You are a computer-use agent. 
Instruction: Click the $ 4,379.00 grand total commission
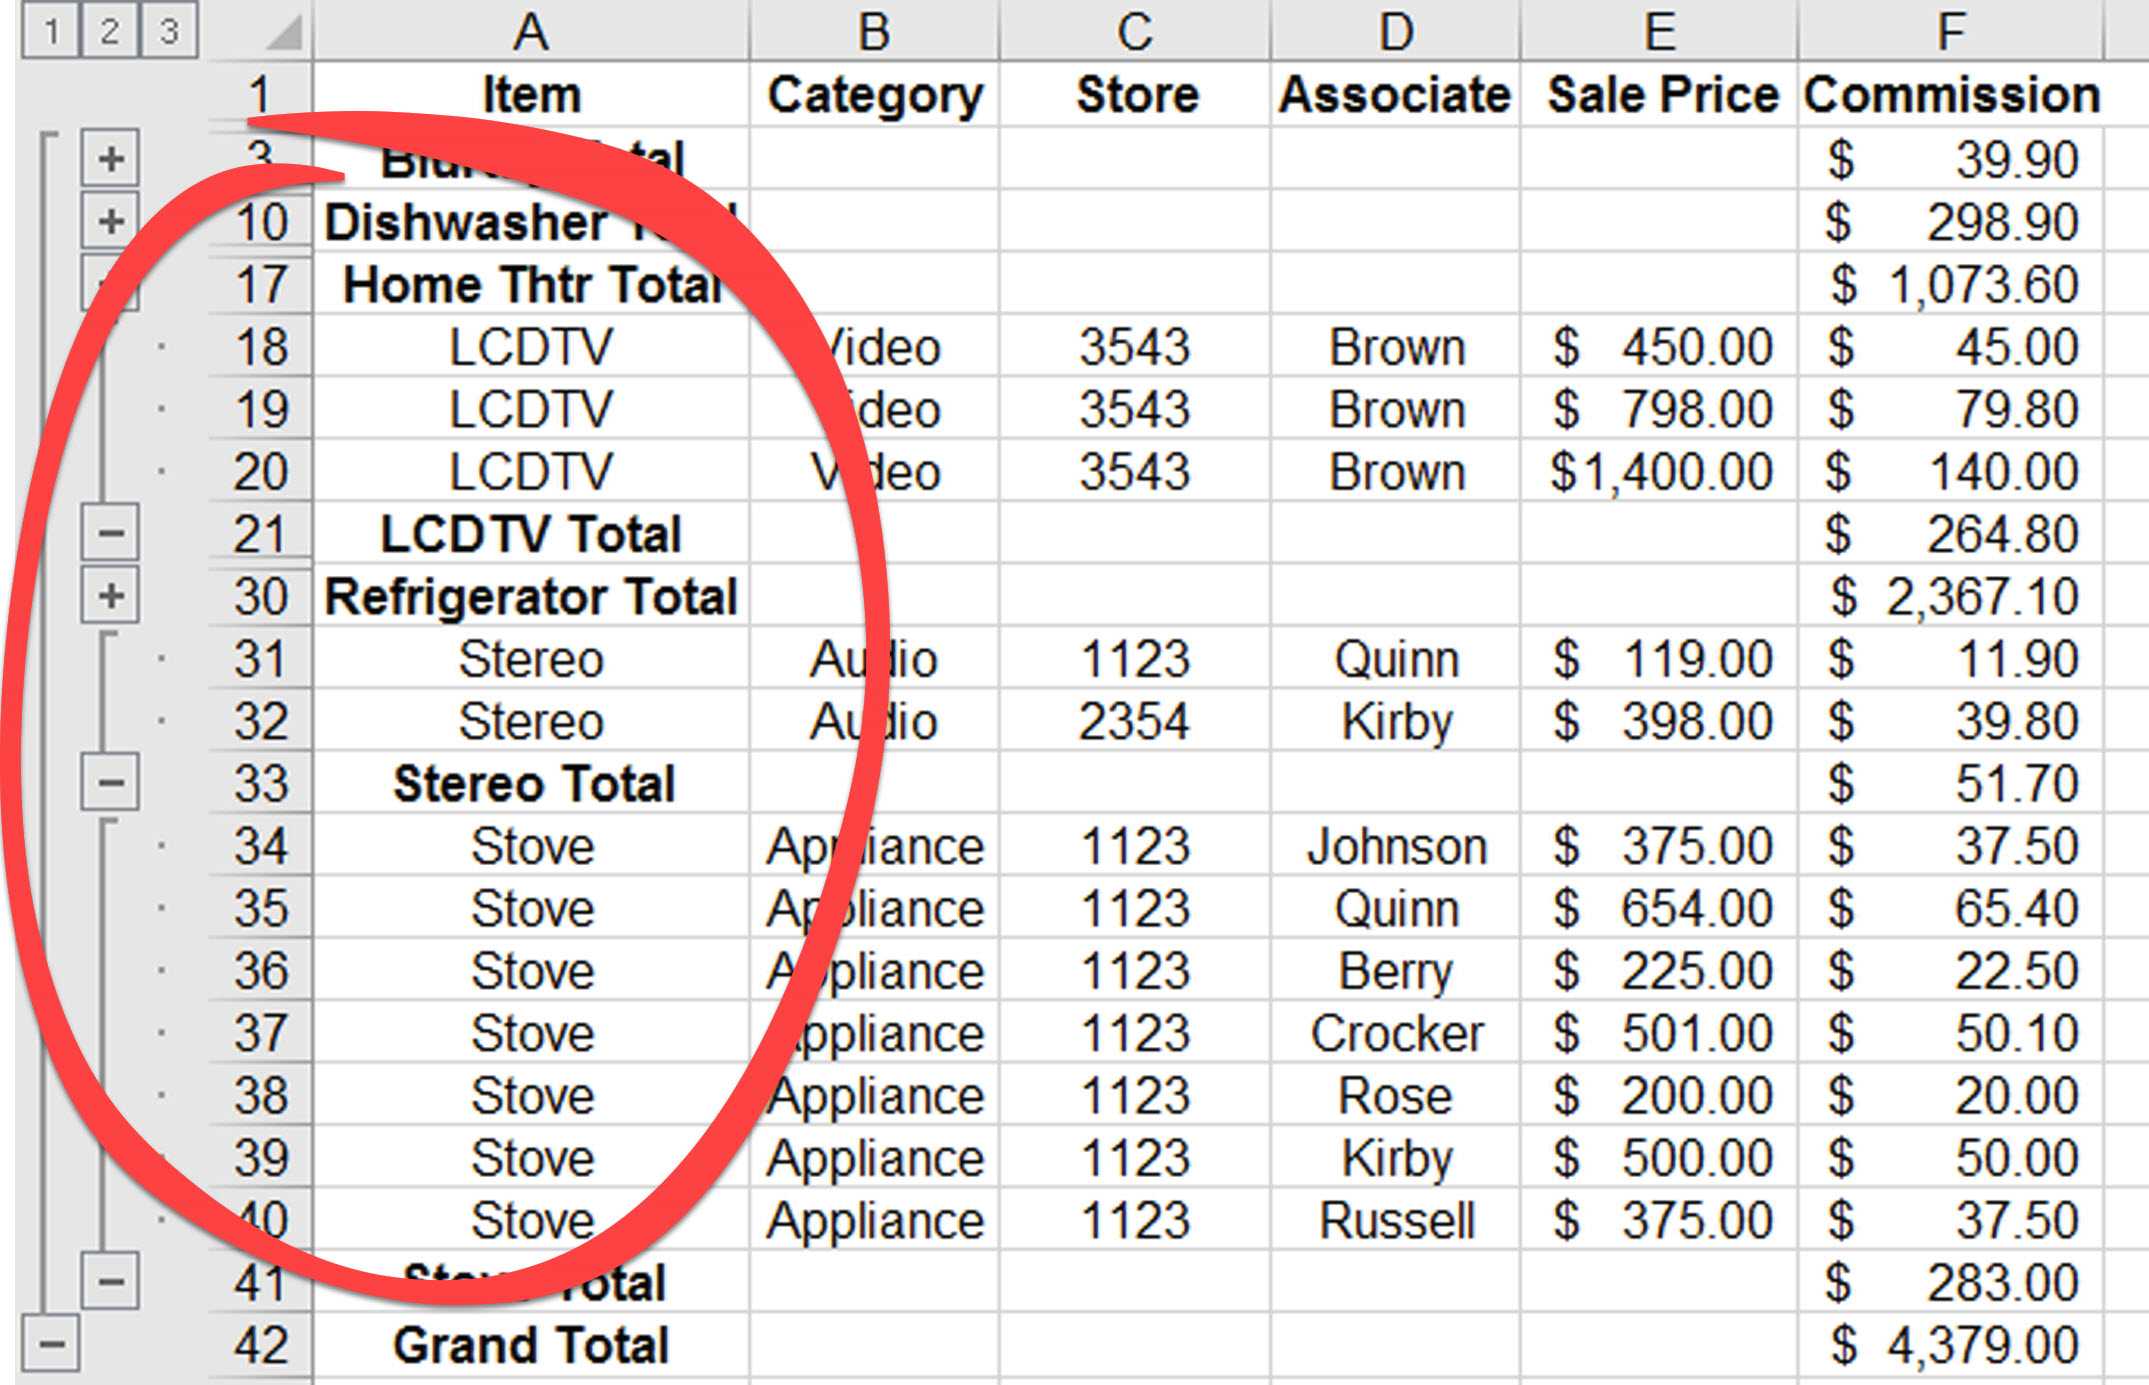(x=1951, y=1344)
